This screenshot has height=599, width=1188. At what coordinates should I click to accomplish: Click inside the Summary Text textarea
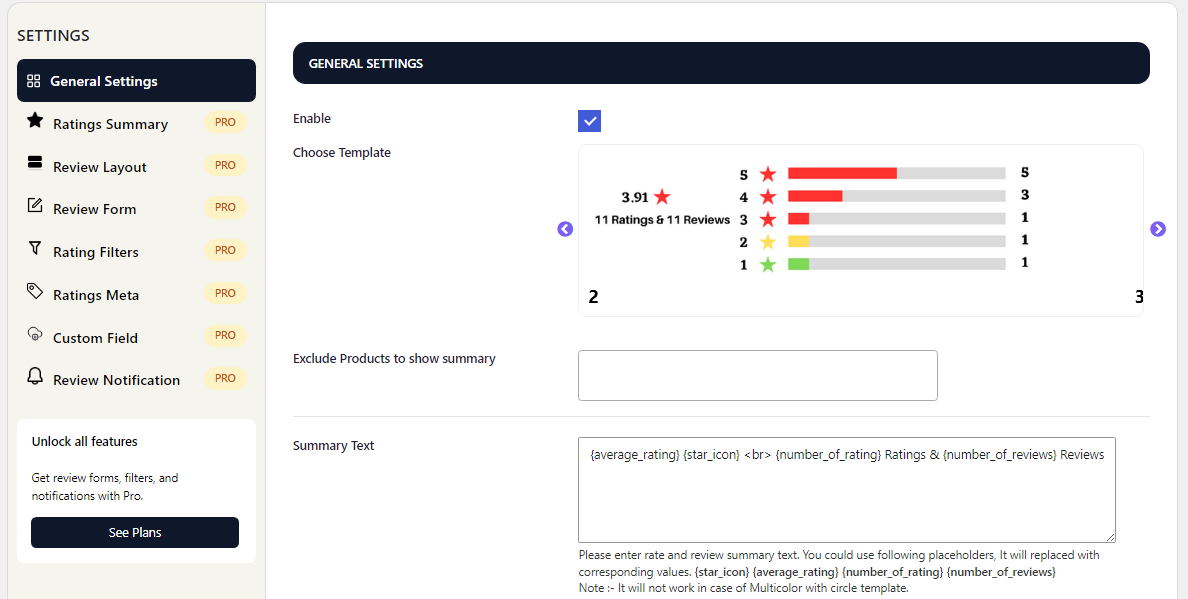coord(847,490)
